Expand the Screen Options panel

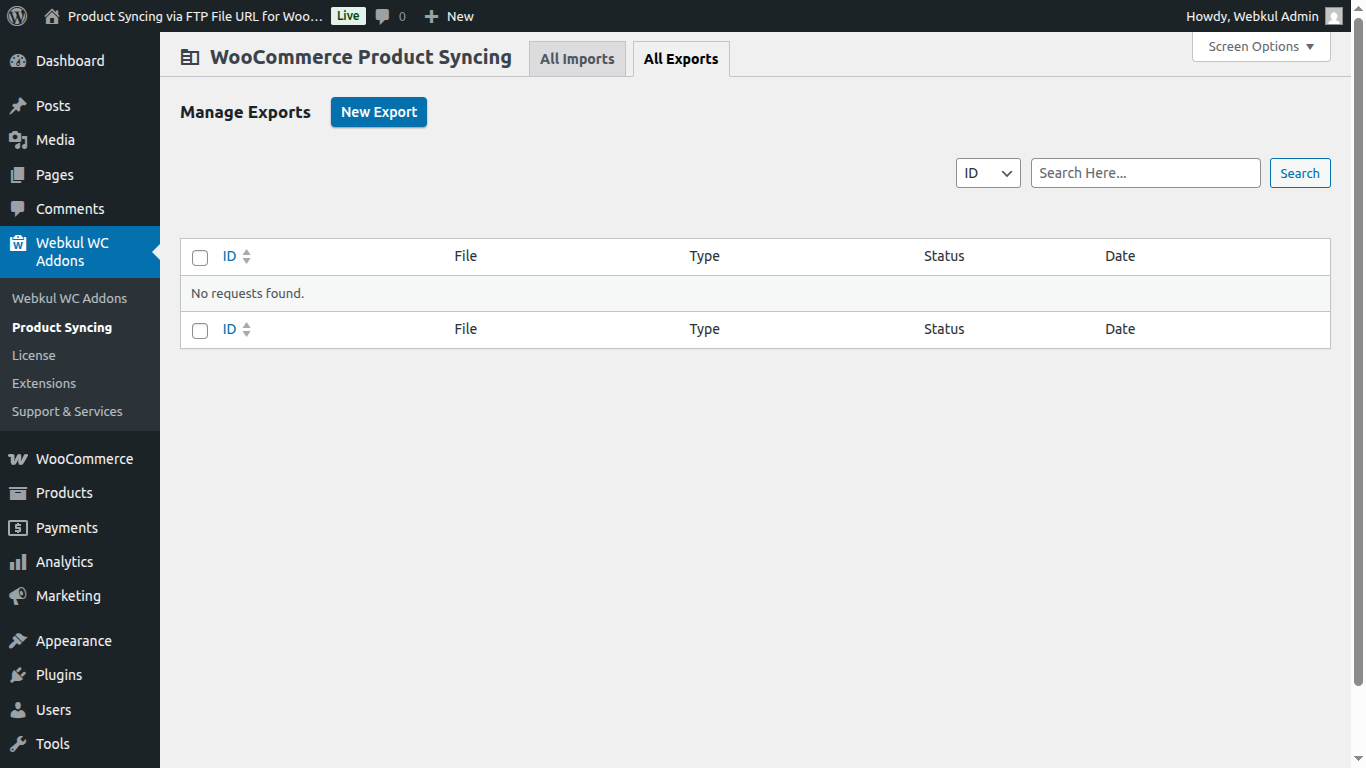[x=1260, y=46]
